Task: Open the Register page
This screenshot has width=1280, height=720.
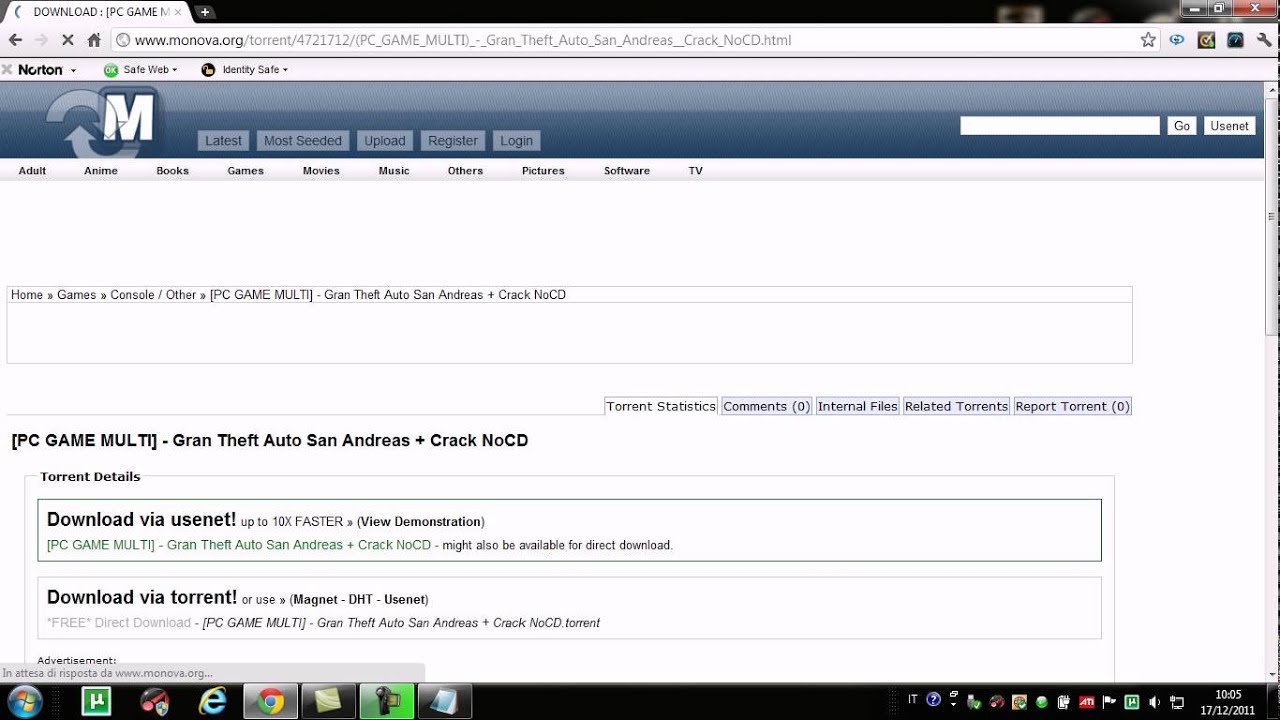Action: (x=453, y=141)
